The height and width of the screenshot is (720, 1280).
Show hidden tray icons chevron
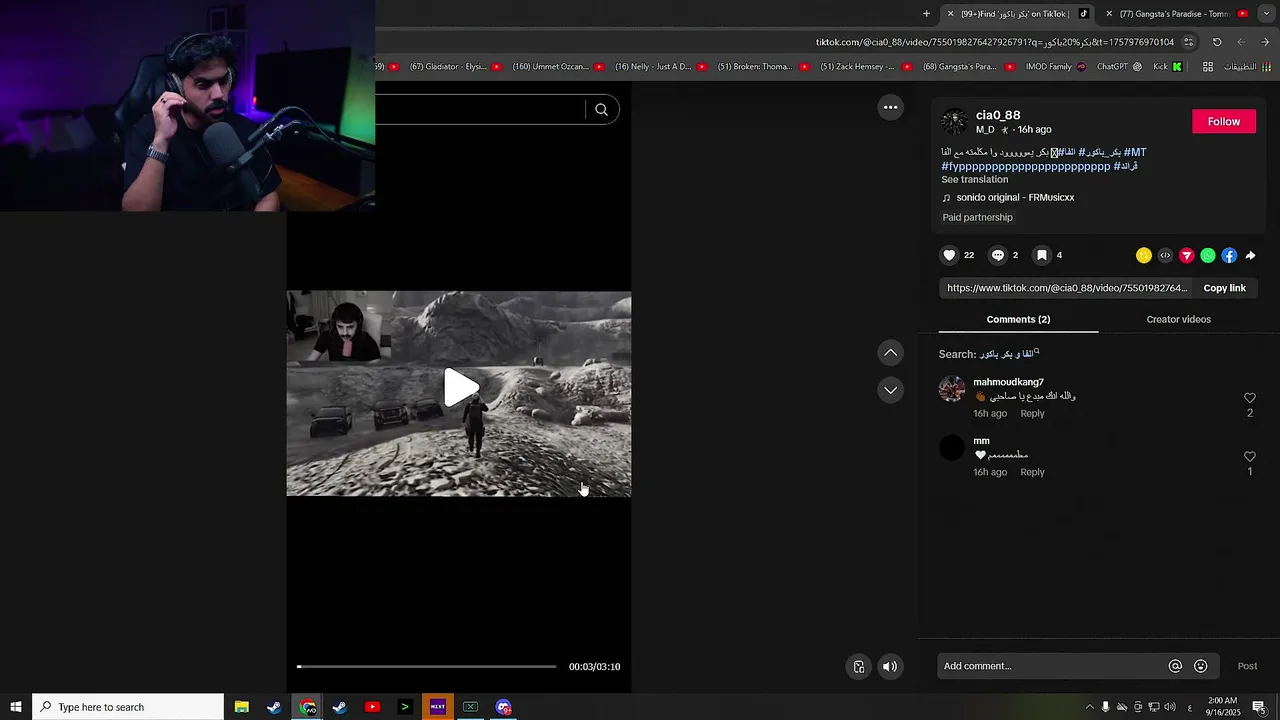(1089, 707)
